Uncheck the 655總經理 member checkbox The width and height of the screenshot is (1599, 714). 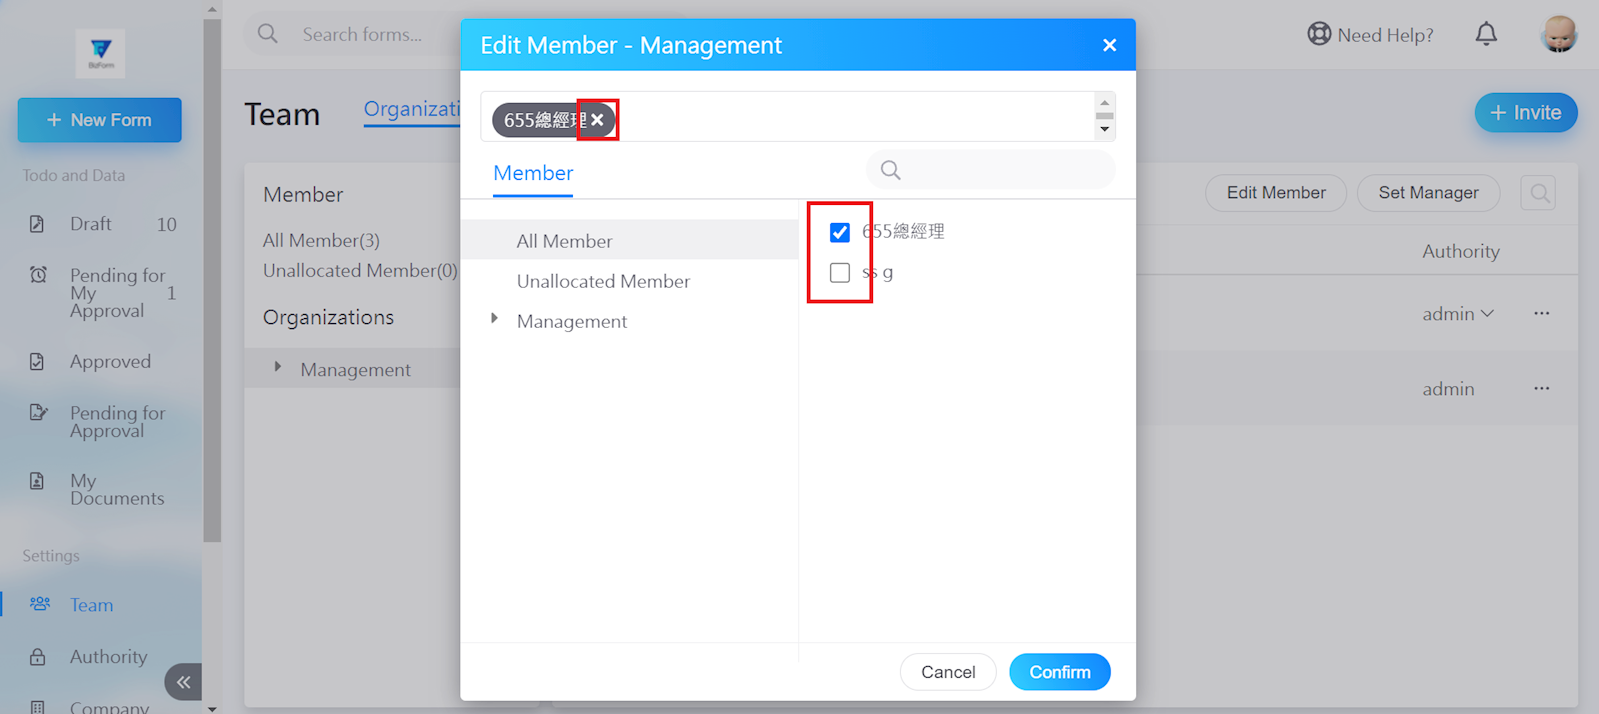tap(840, 232)
